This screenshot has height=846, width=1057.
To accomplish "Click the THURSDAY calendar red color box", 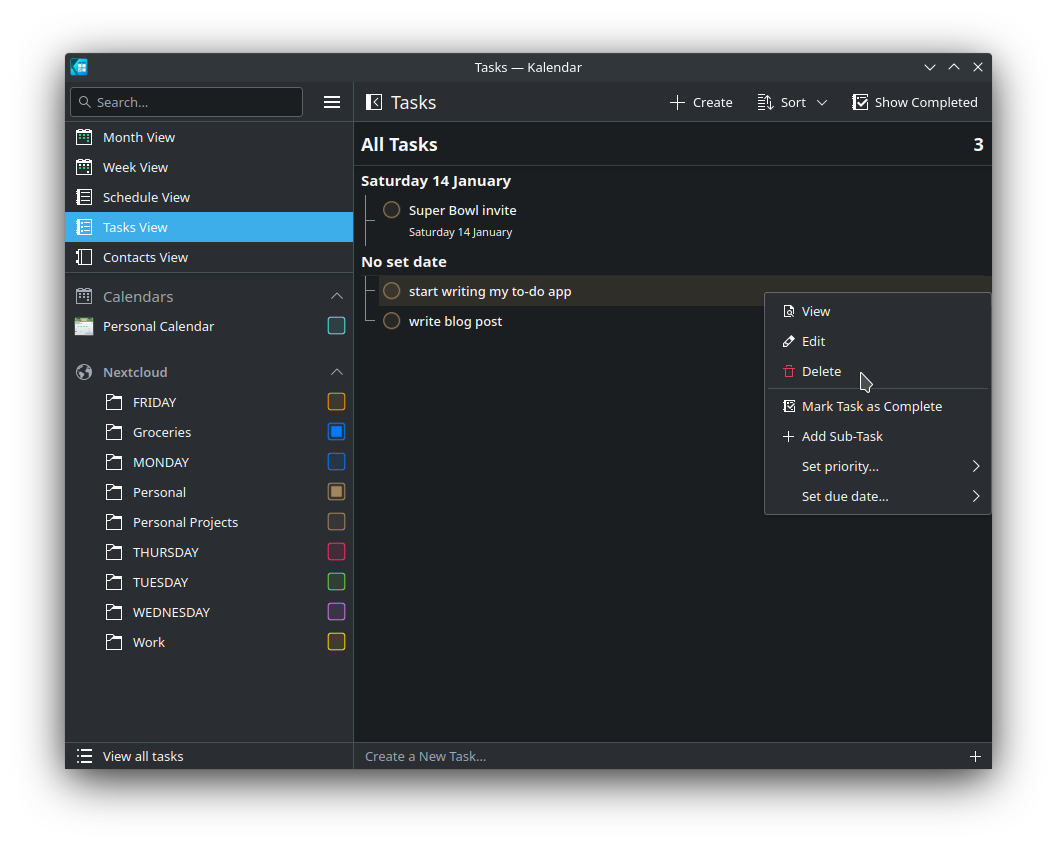I will (336, 552).
